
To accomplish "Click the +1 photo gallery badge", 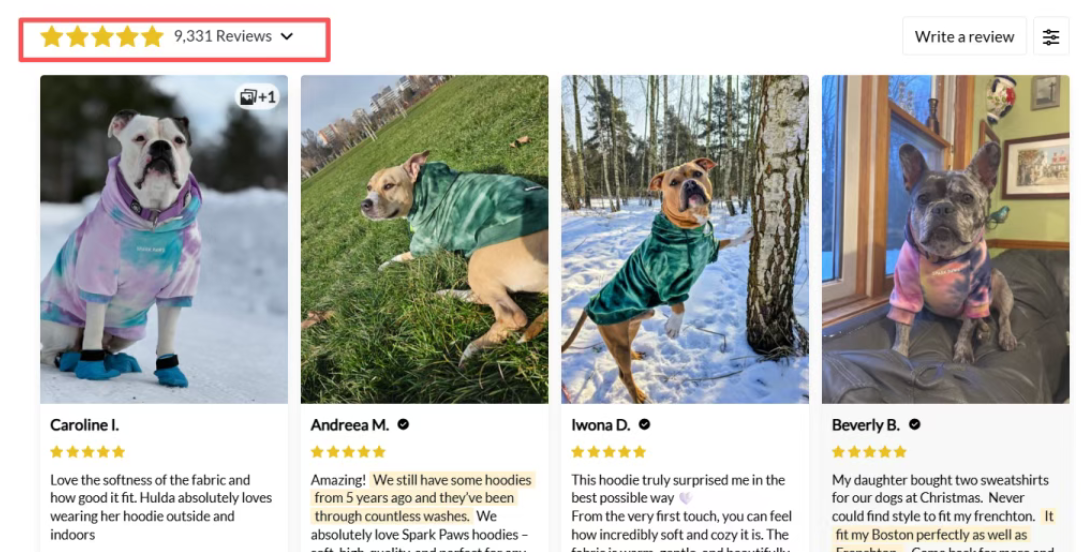I will point(258,97).
